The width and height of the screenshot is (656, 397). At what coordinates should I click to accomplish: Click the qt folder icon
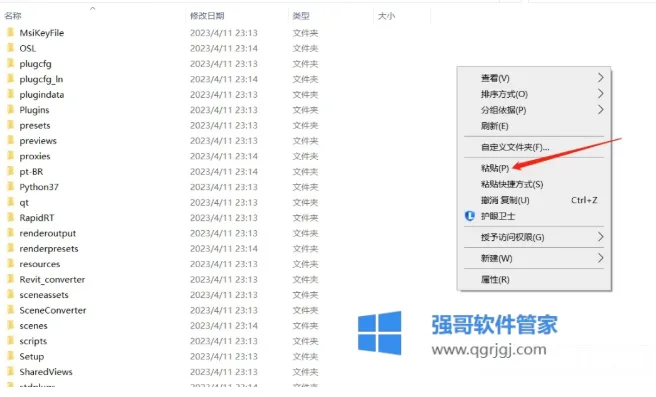point(11,202)
